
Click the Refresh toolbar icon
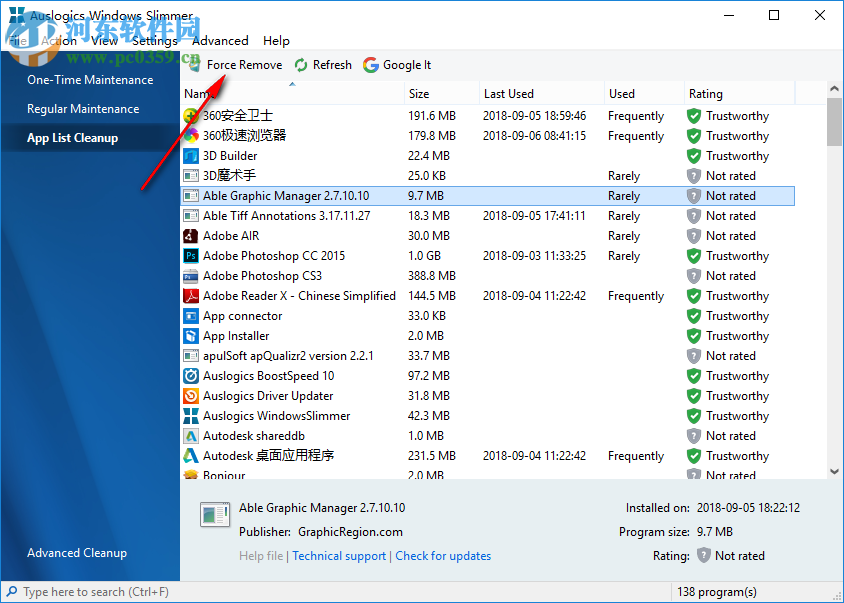pos(299,64)
